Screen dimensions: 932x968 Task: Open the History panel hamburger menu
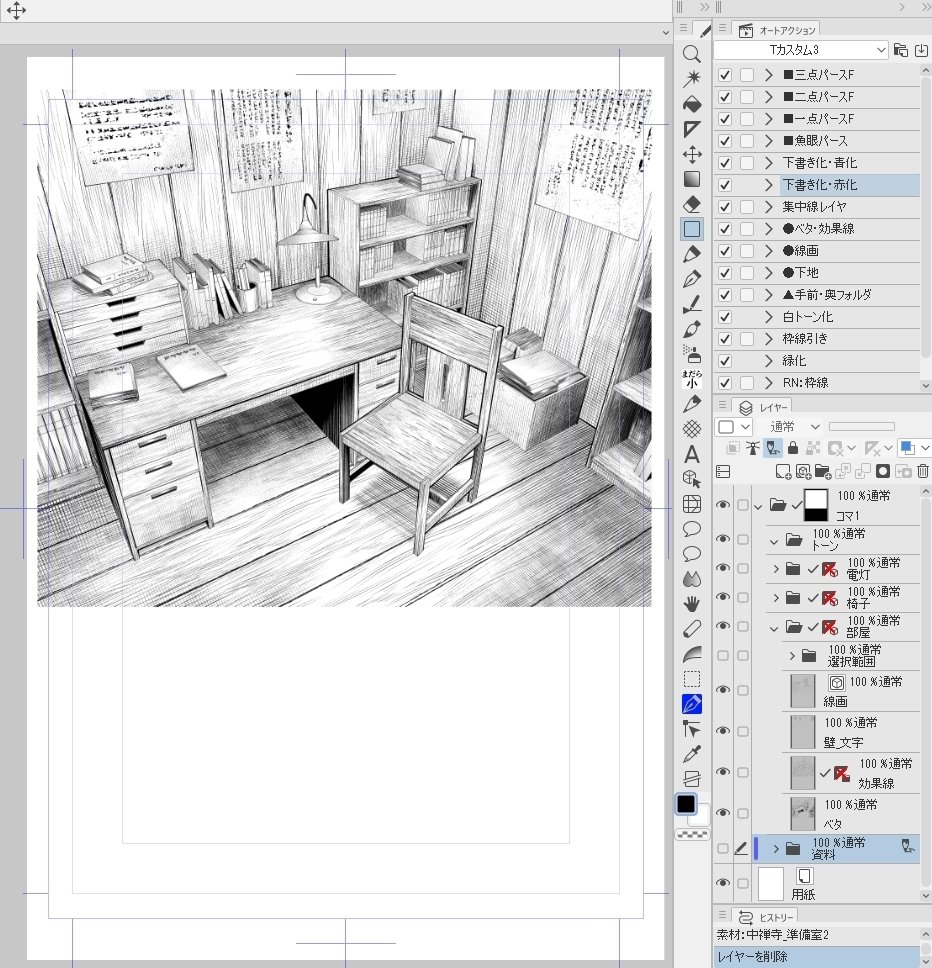pyautogui.click(x=722, y=914)
